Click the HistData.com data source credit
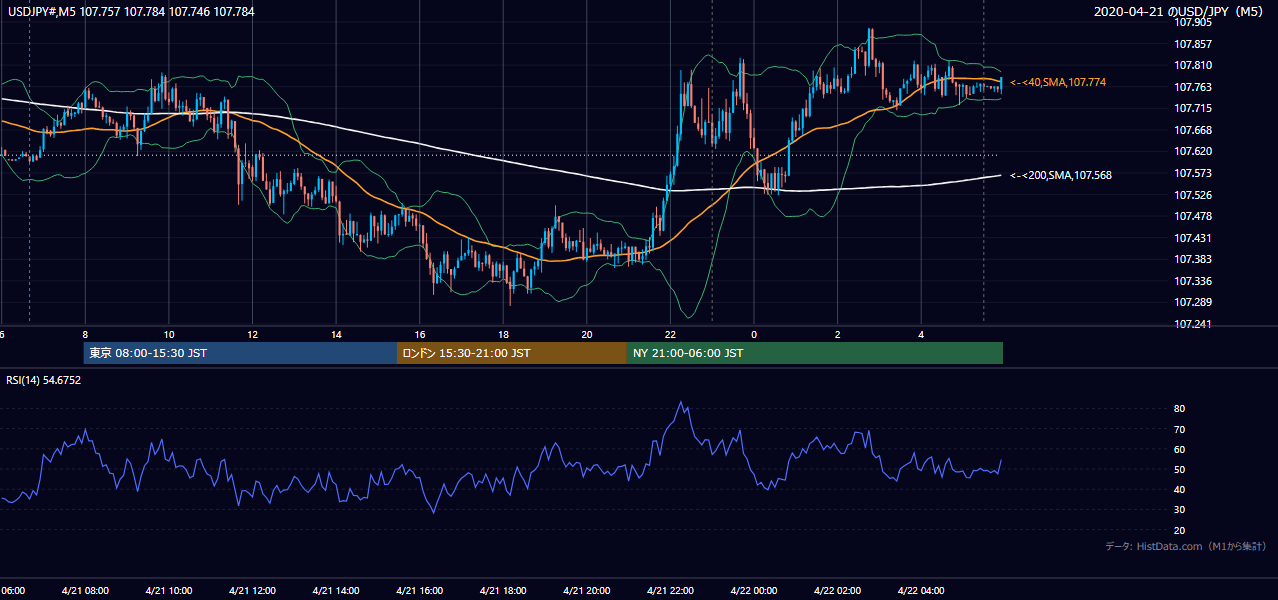1278x600 pixels. pos(1185,546)
